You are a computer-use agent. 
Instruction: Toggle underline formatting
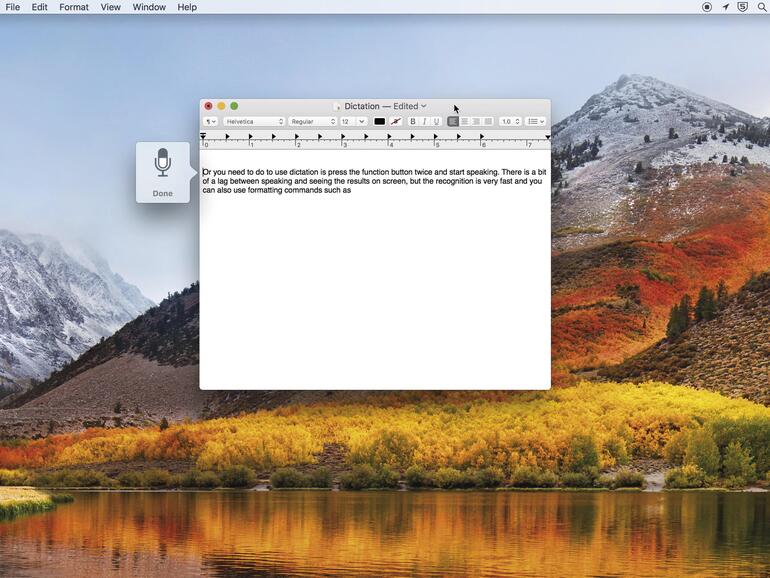[x=436, y=121]
